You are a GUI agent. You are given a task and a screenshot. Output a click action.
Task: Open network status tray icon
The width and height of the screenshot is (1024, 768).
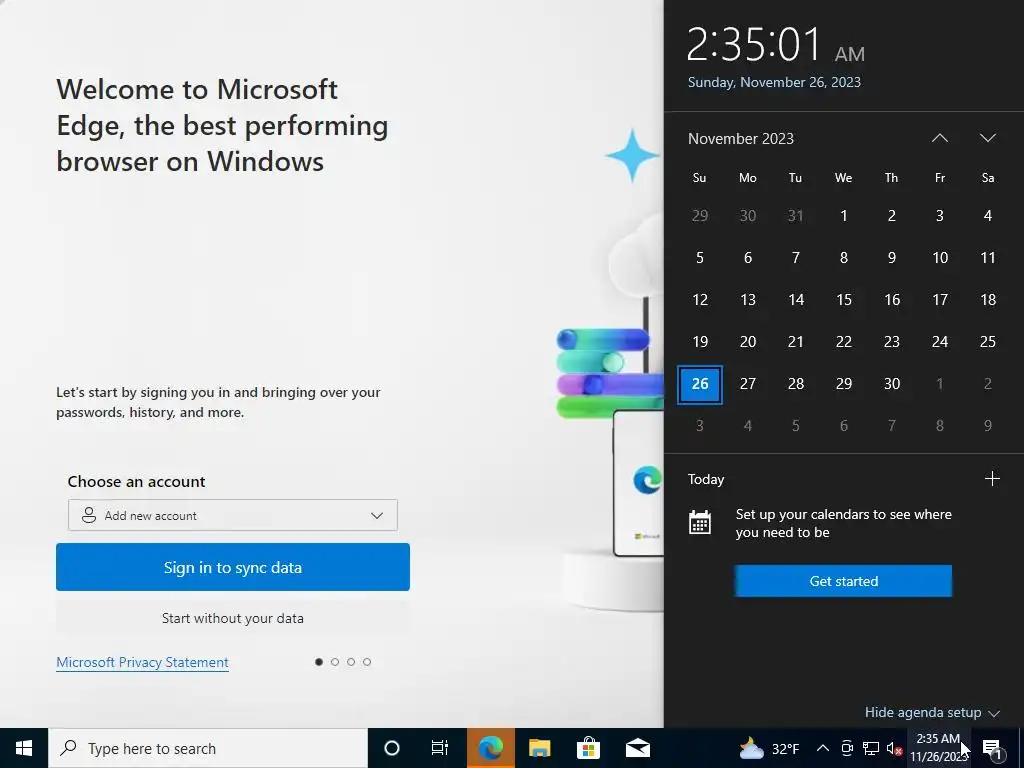click(x=871, y=748)
